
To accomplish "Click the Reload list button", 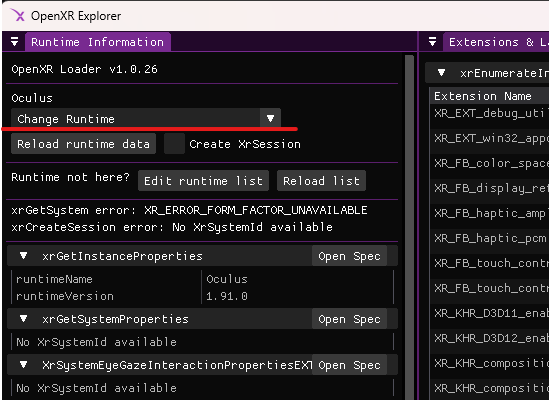I will click(321, 181).
